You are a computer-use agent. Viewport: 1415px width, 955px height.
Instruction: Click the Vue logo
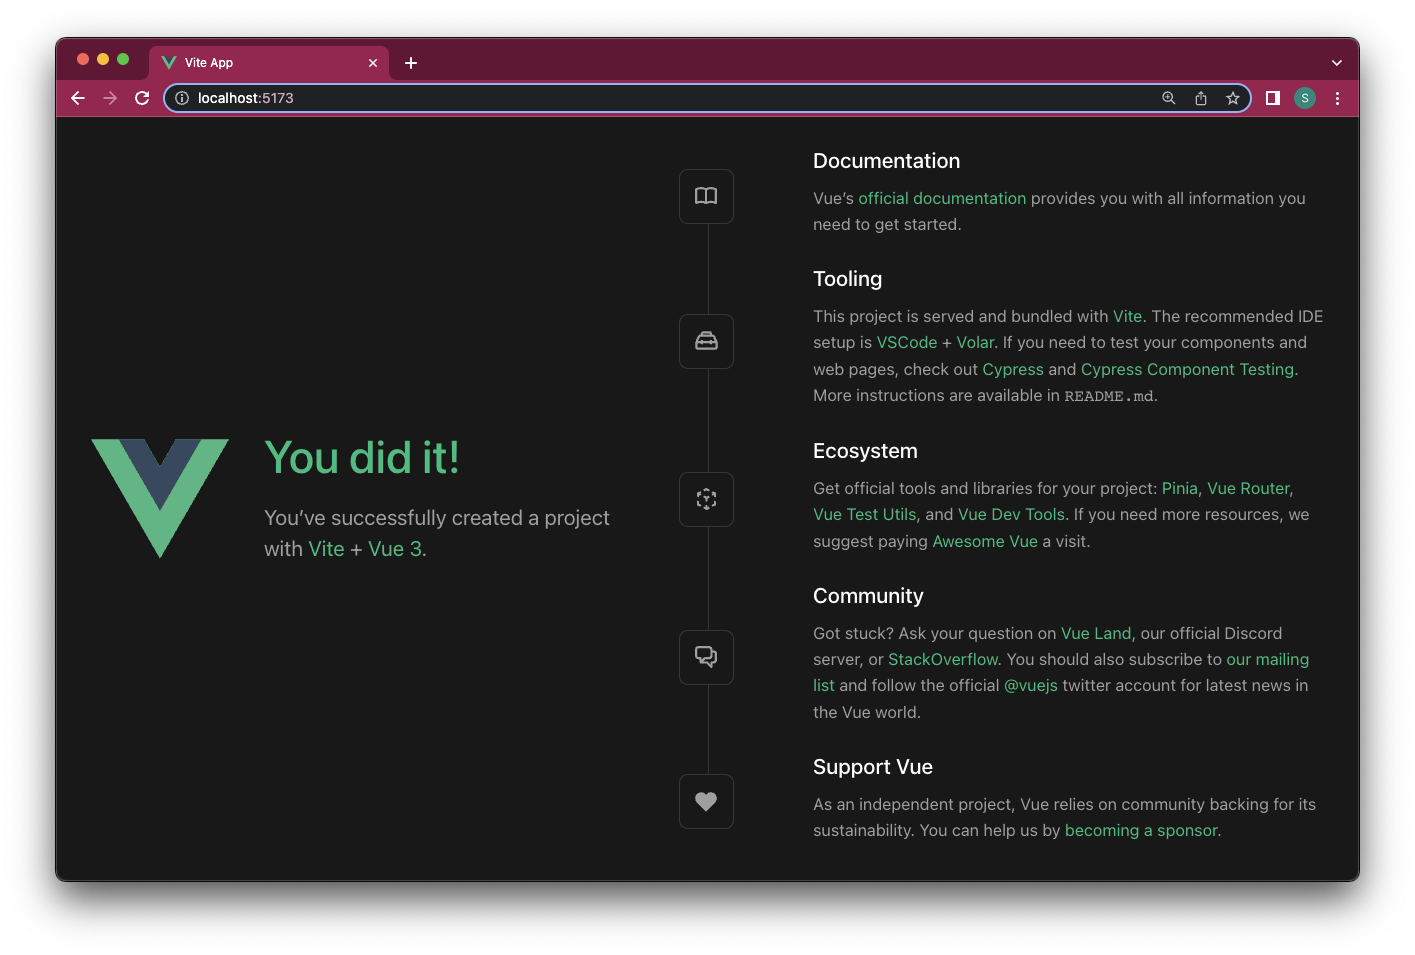pyautogui.click(x=160, y=497)
